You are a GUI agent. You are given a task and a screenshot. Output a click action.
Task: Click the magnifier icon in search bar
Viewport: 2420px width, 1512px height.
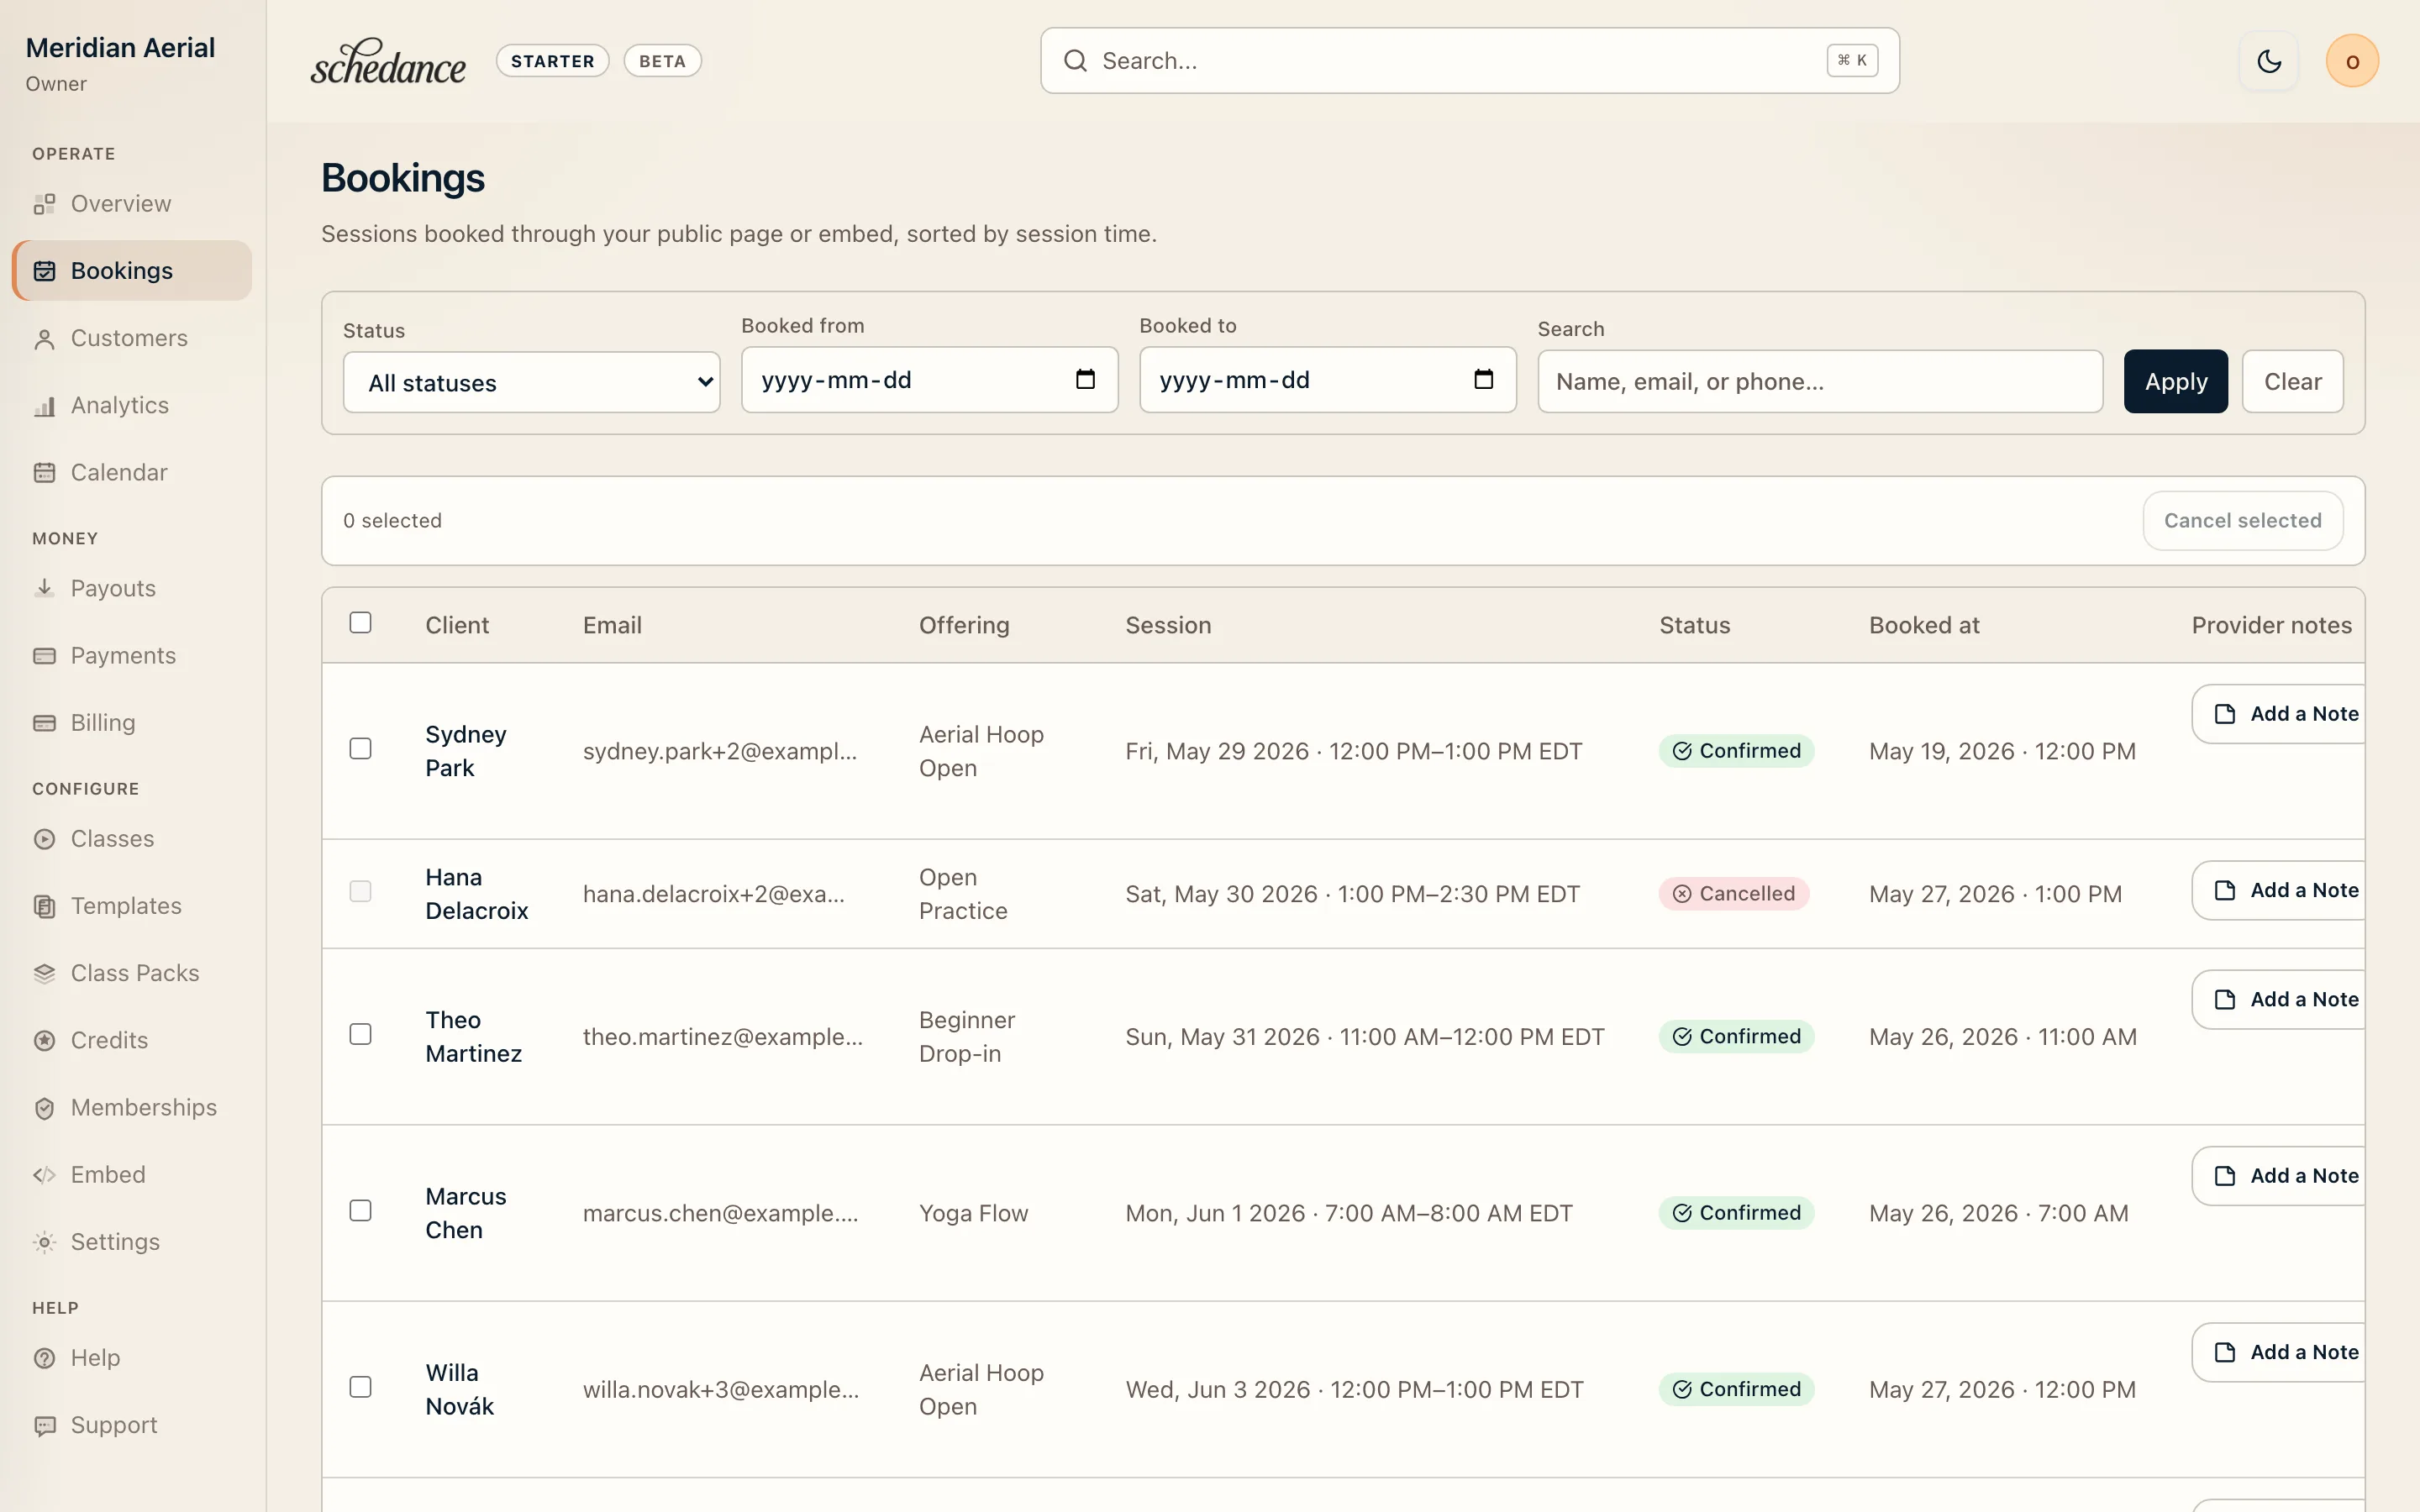click(x=1075, y=61)
